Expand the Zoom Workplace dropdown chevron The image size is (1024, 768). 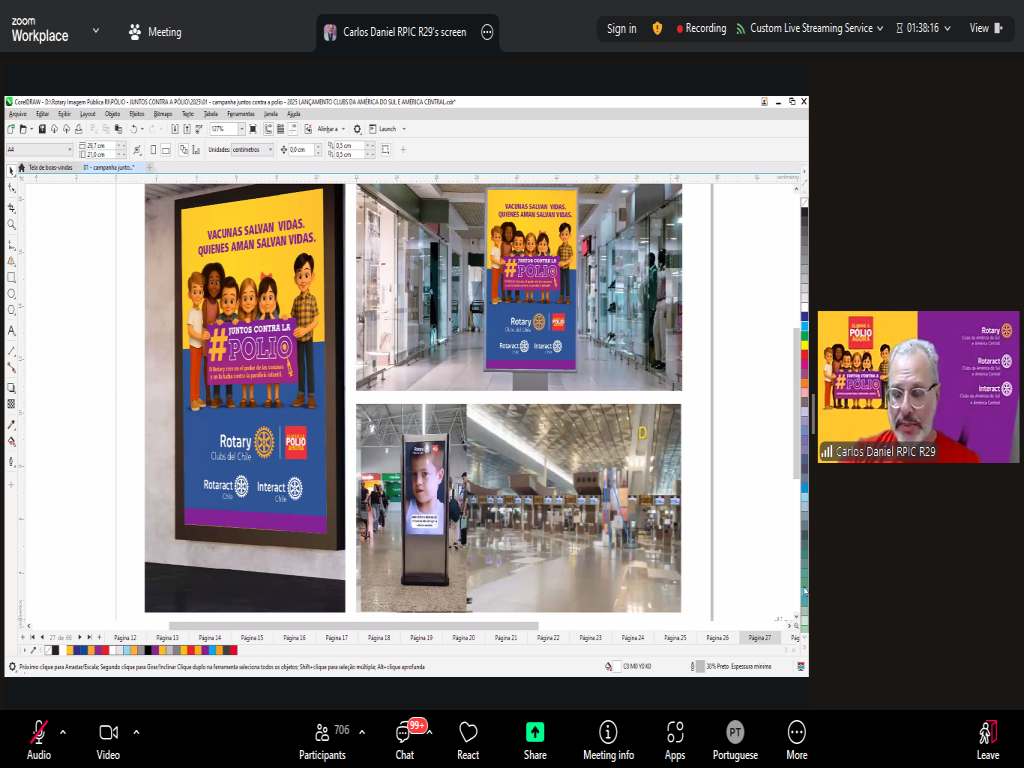click(96, 31)
